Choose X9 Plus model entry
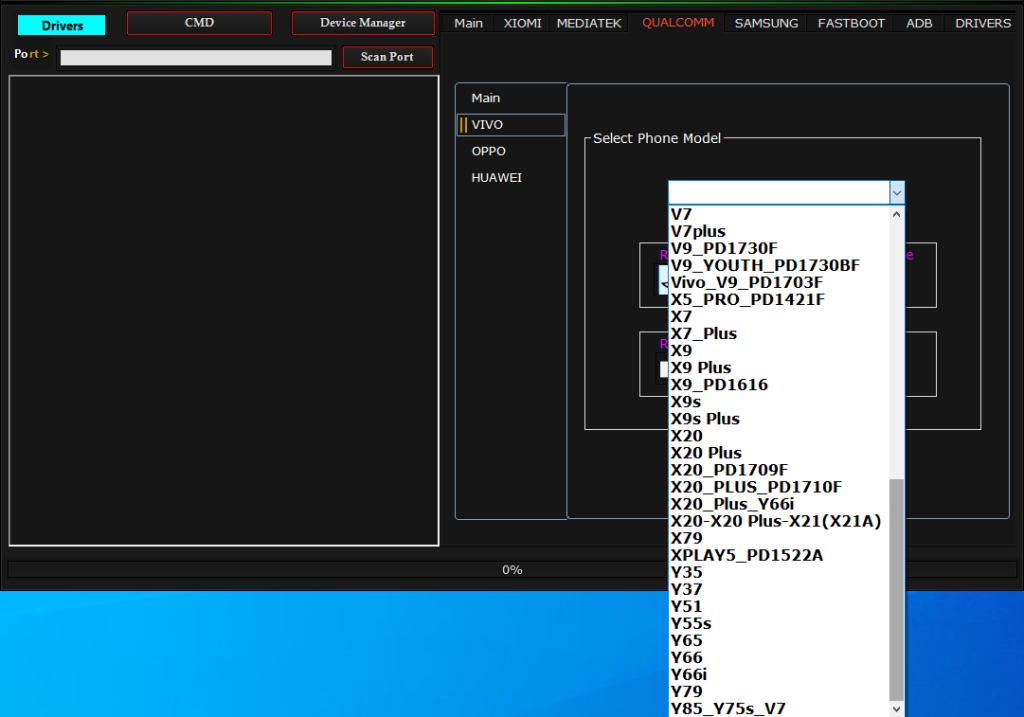1024x717 pixels. pyautogui.click(x=779, y=368)
